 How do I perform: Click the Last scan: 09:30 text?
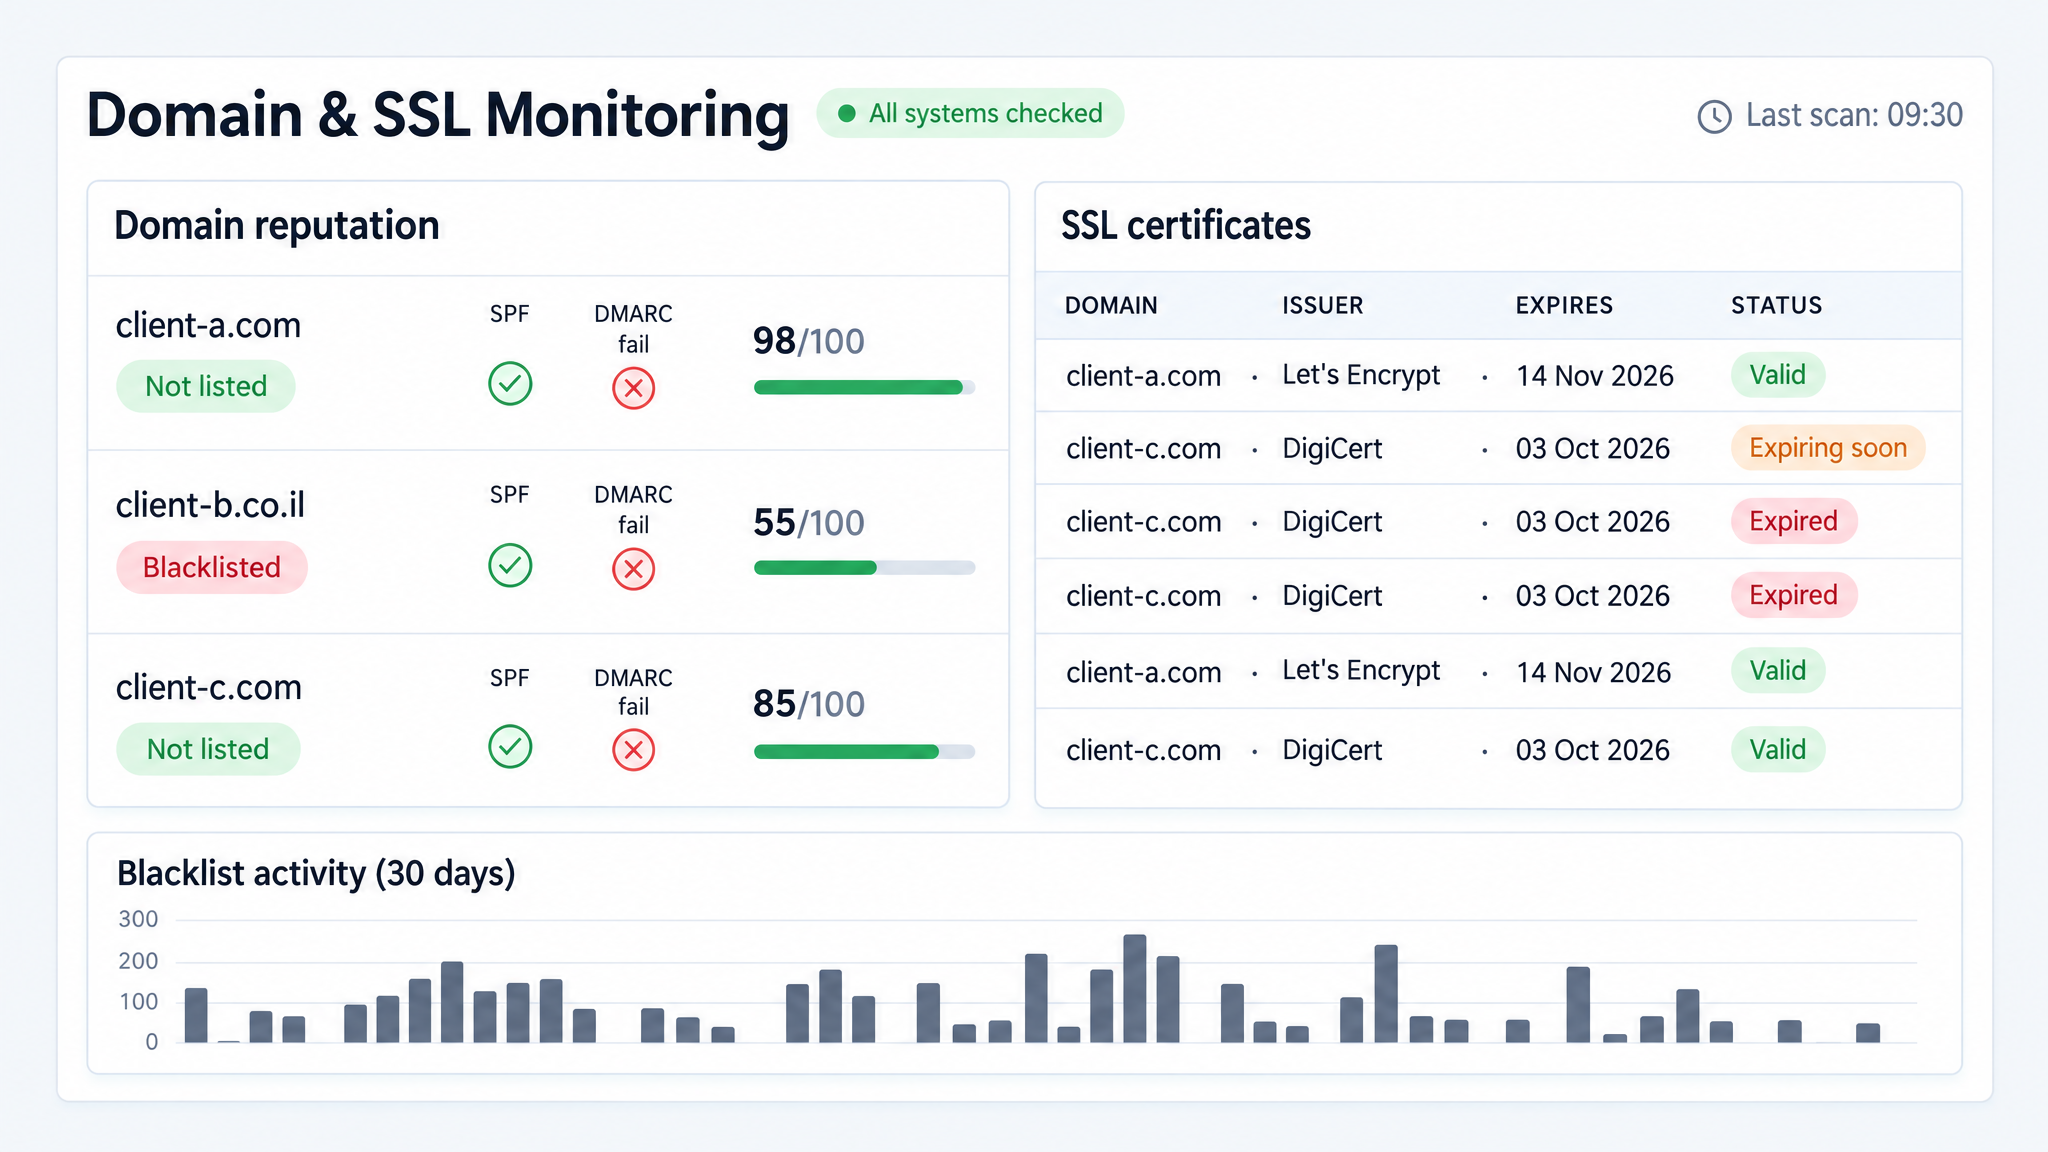click(x=1854, y=116)
